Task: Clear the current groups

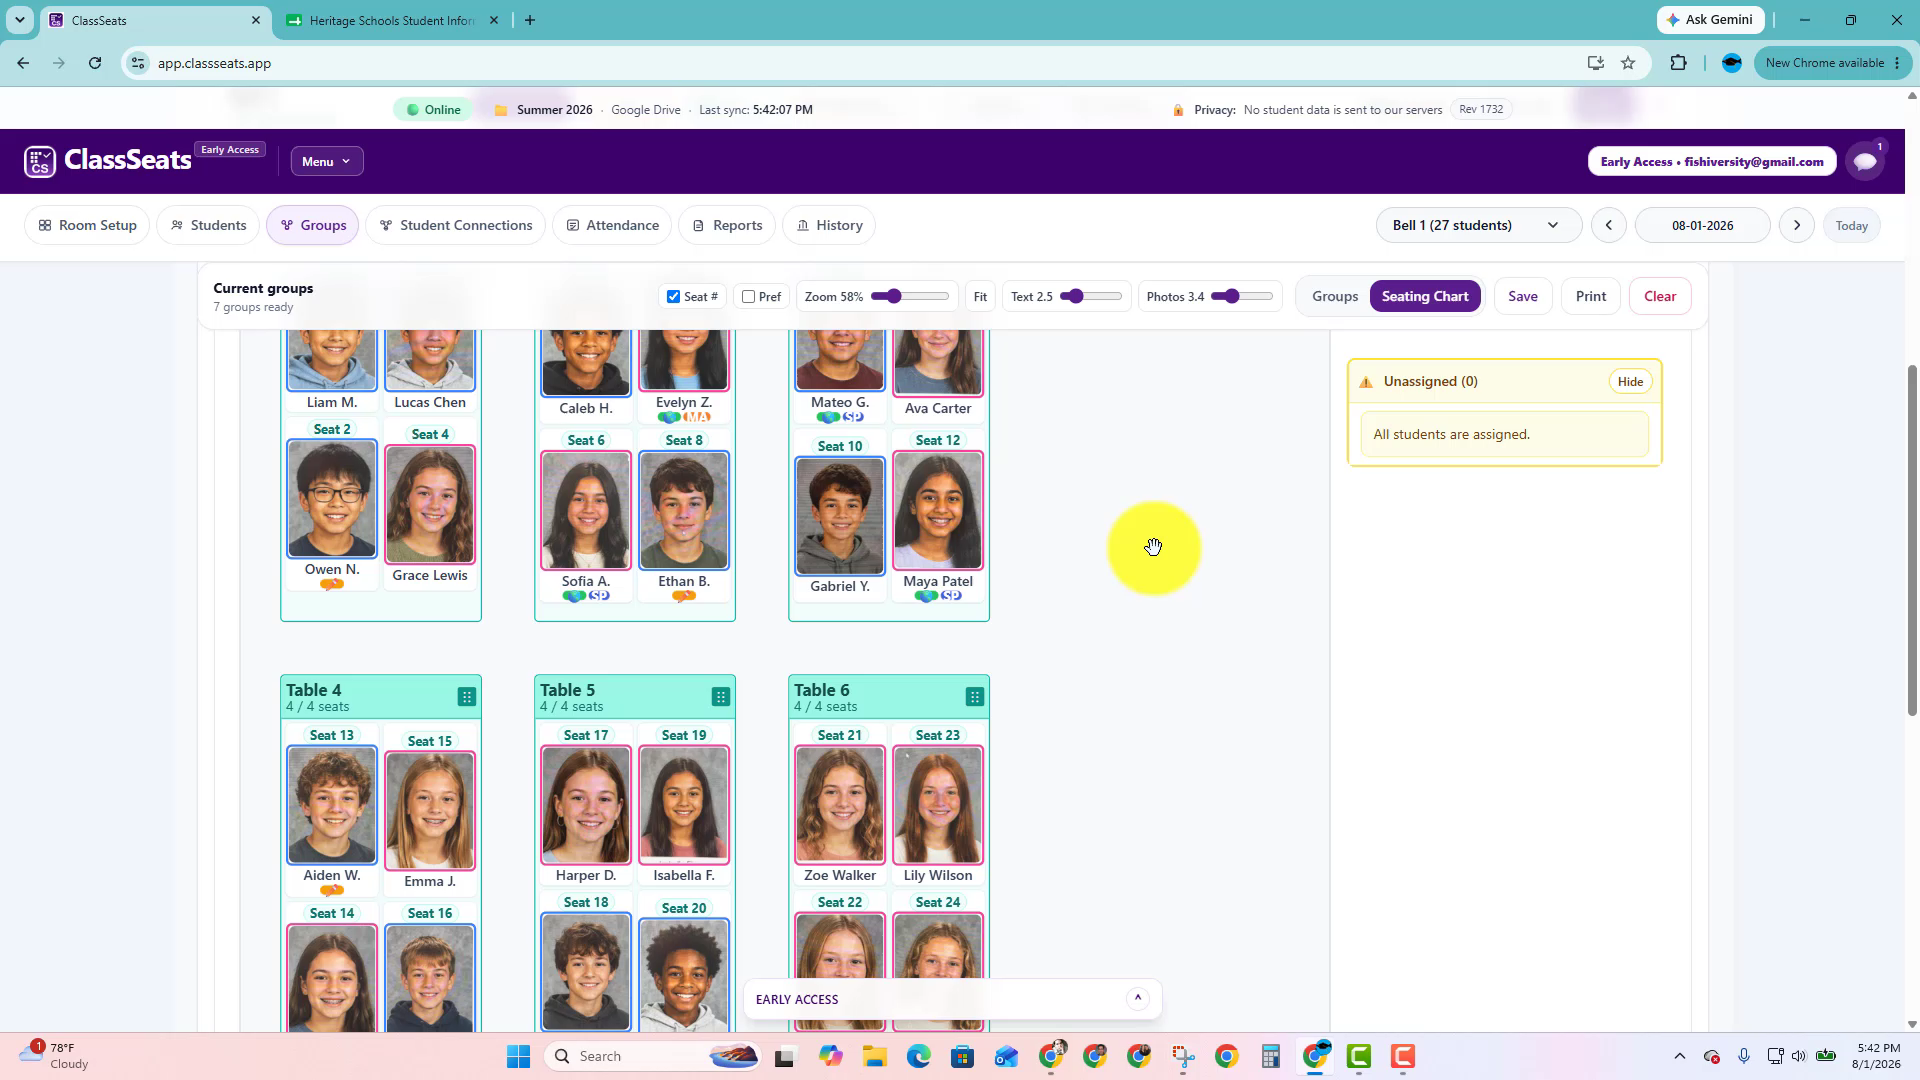Action: (x=1660, y=296)
